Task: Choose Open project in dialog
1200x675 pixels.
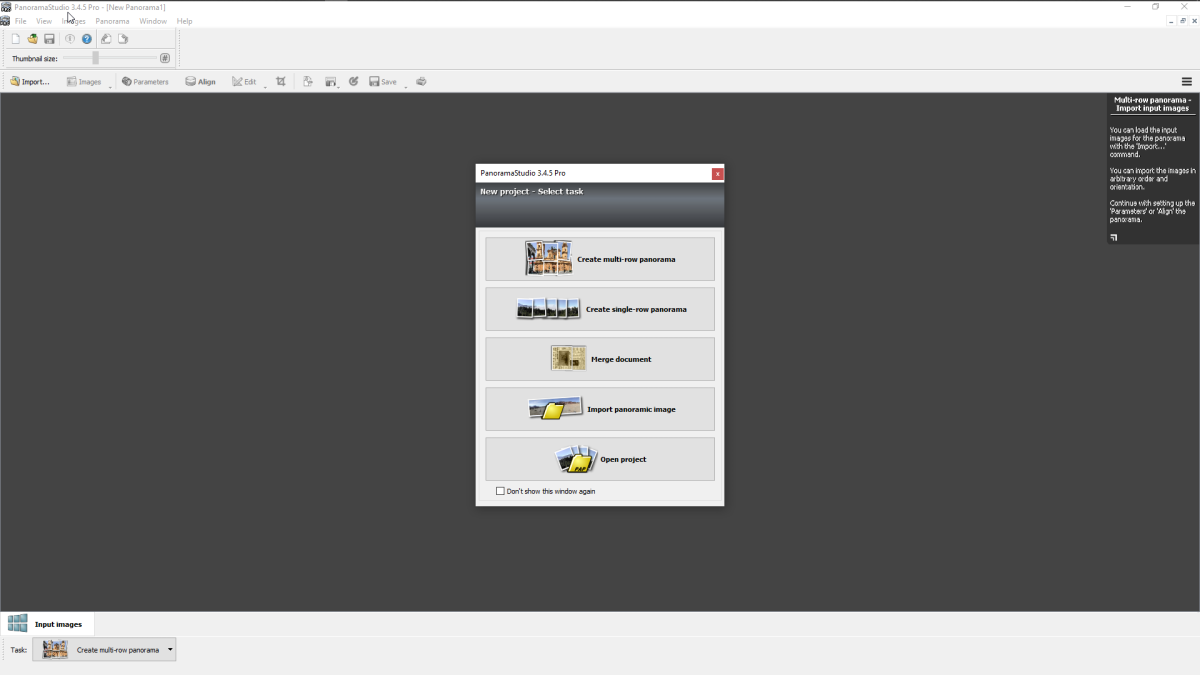Action: (600, 459)
